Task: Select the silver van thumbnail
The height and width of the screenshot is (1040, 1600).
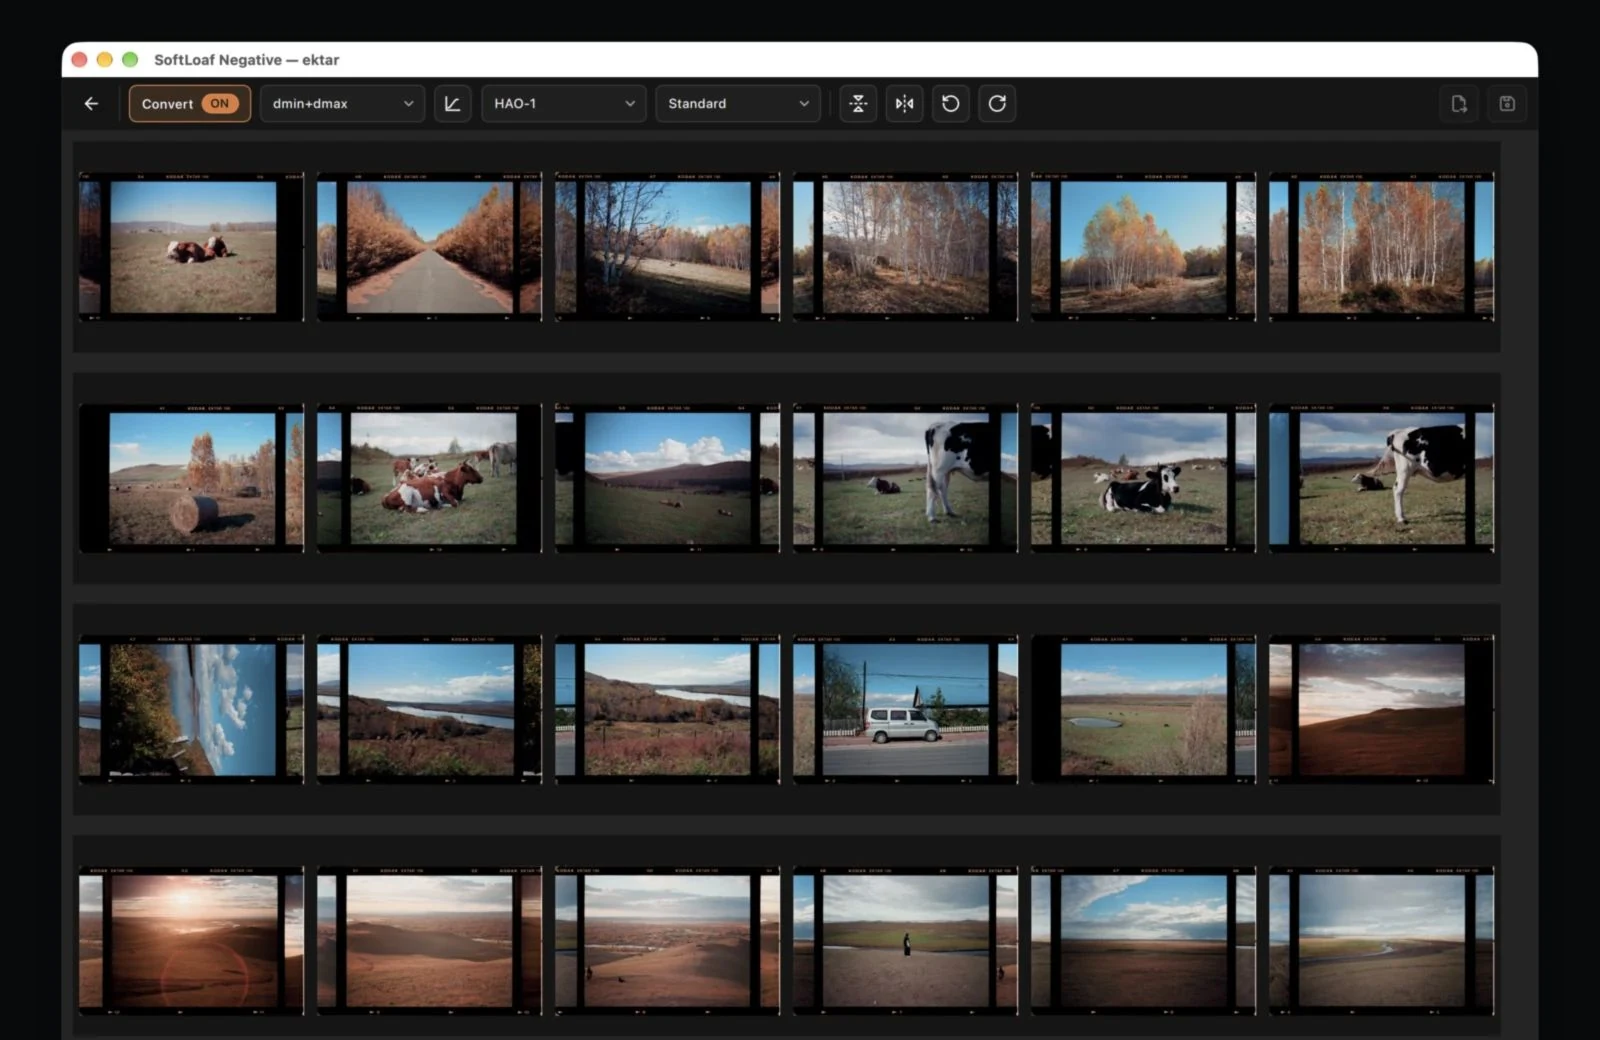Action: click(905, 710)
